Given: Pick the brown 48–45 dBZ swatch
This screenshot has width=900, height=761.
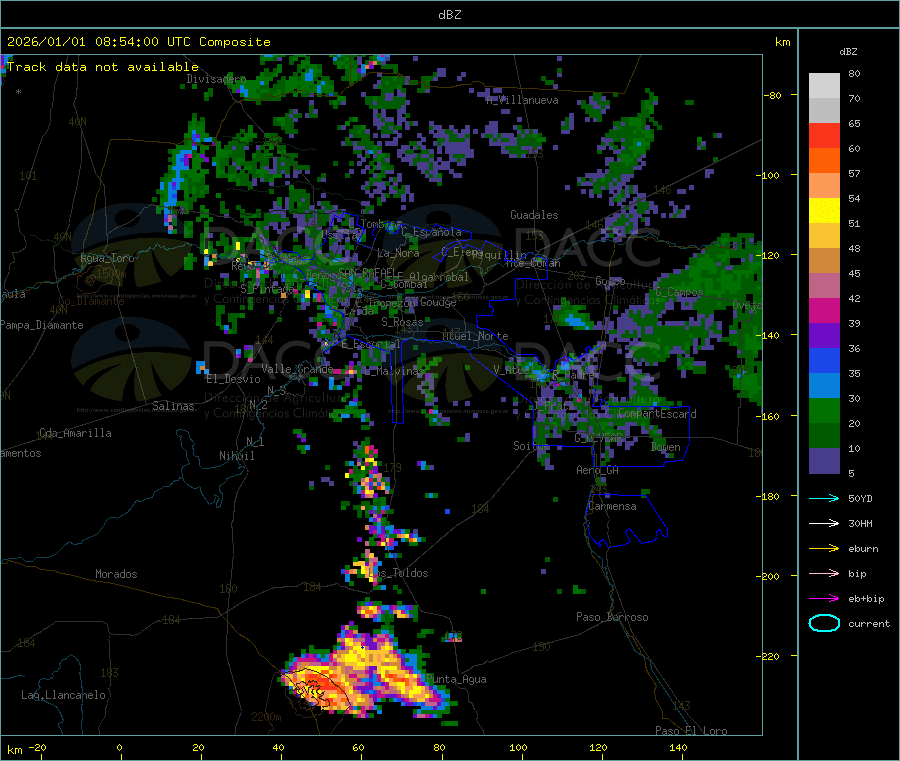Looking at the screenshot, I should 824,261.
